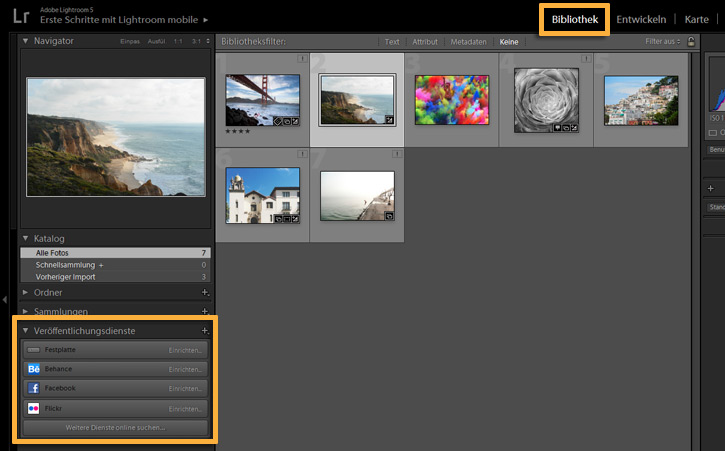725x451 pixels.
Task: Enable the Text library filter
Action: tap(392, 42)
